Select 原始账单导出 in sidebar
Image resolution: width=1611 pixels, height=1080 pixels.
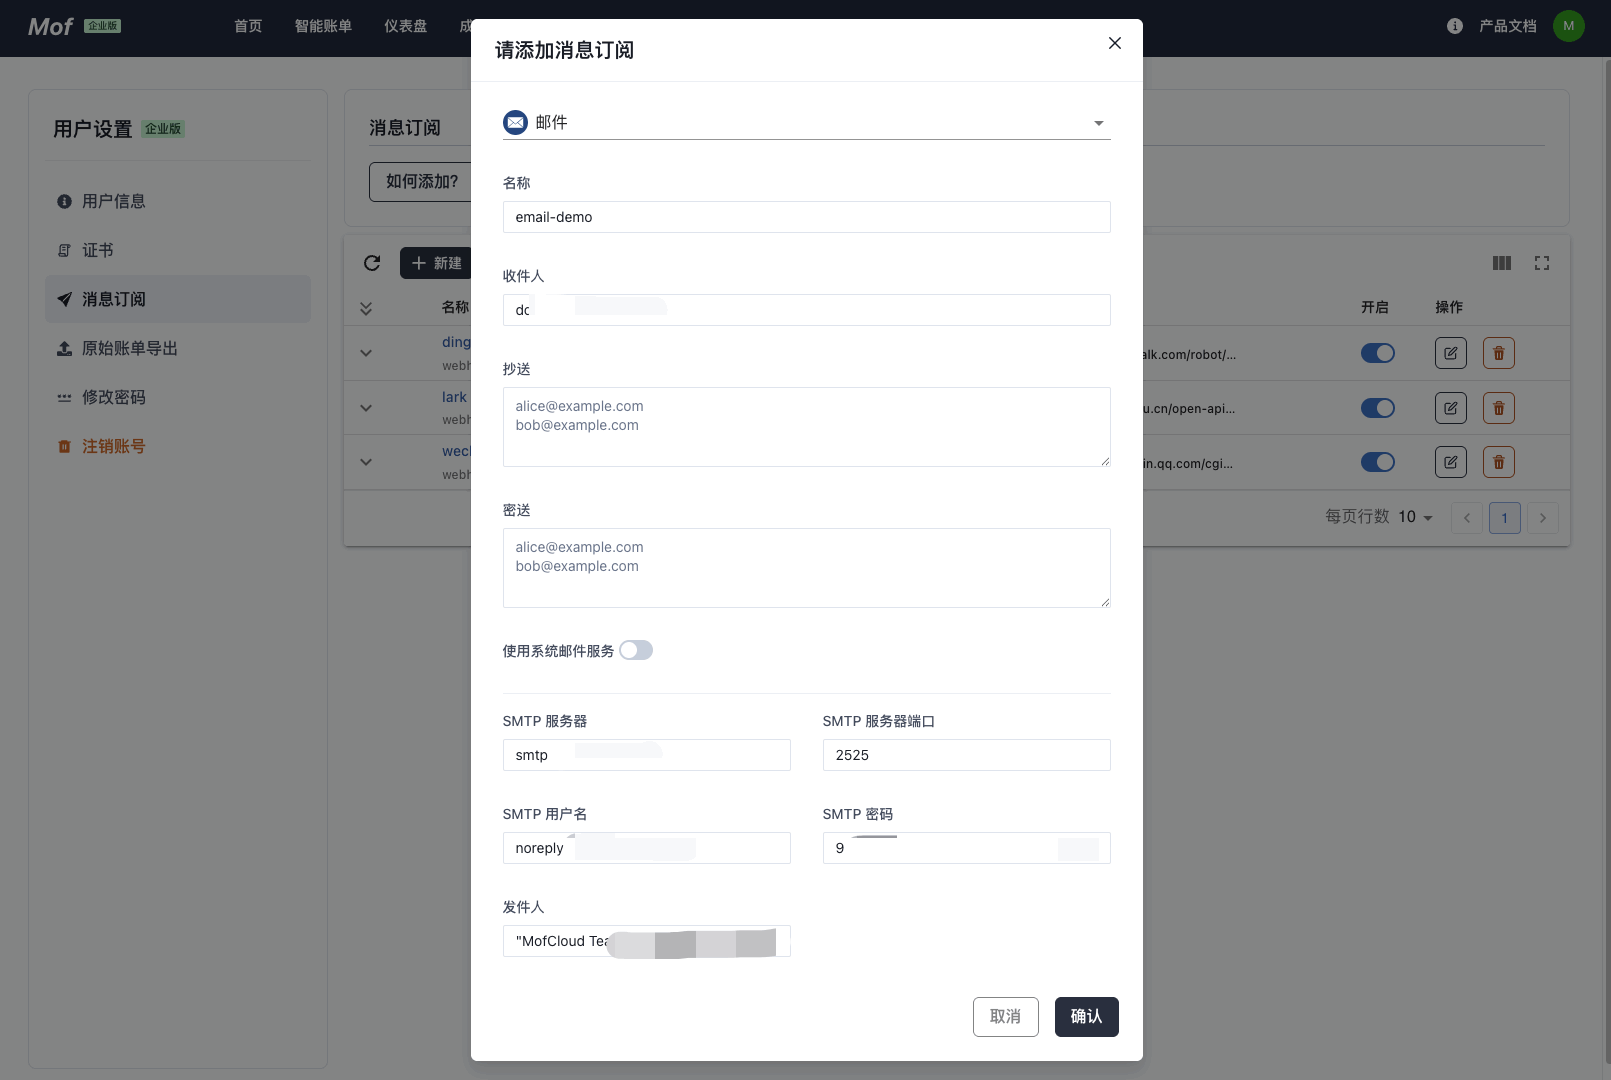click(178, 348)
